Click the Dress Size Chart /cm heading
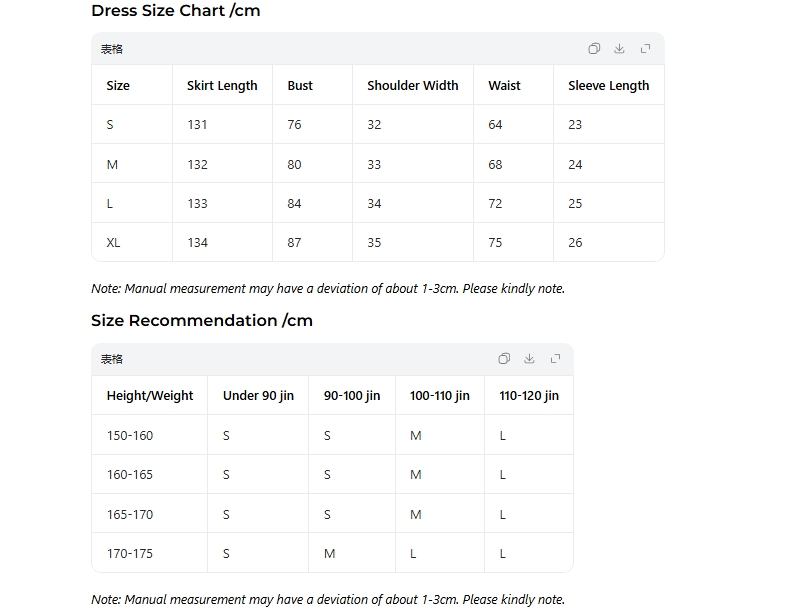Image resolution: width=802 pixels, height=612 pixels. click(176, 11)
